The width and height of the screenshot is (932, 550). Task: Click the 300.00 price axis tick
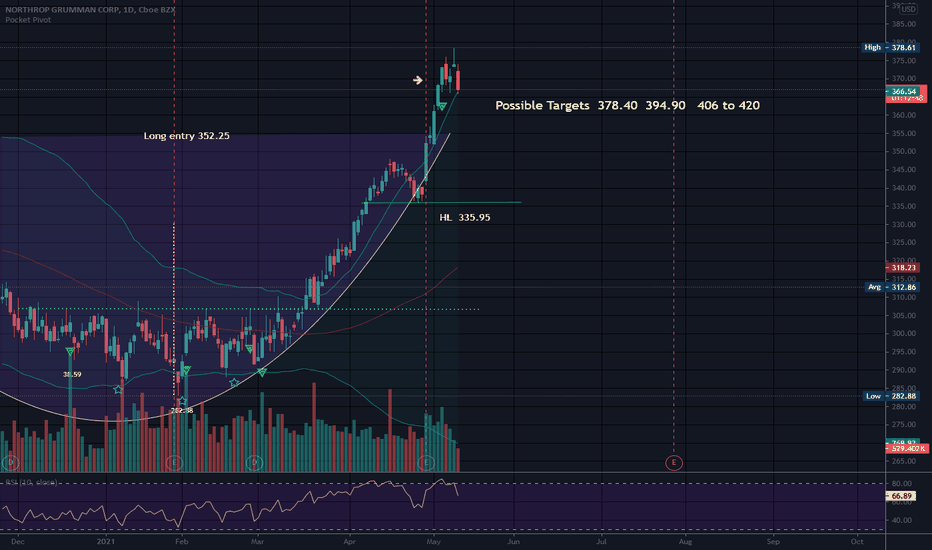pos(903,334)
